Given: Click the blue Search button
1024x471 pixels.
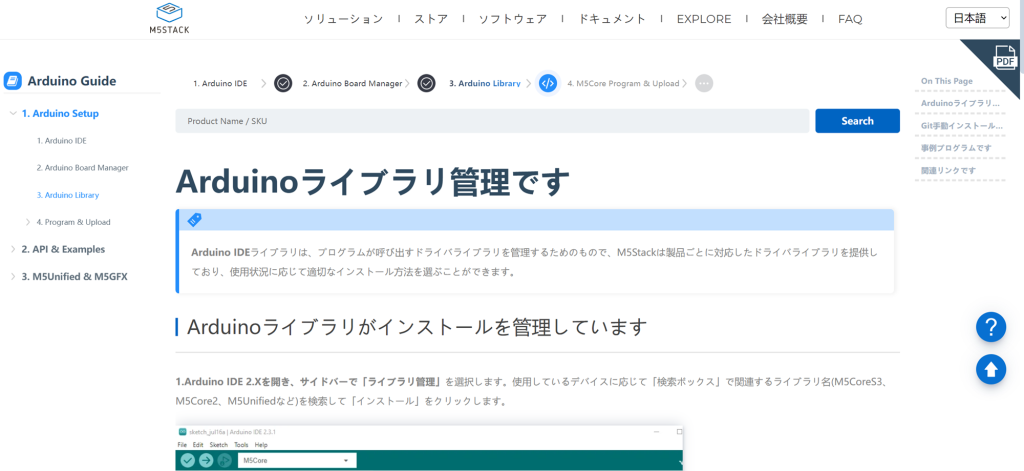Looking at the screenshot, I should 857,121.
